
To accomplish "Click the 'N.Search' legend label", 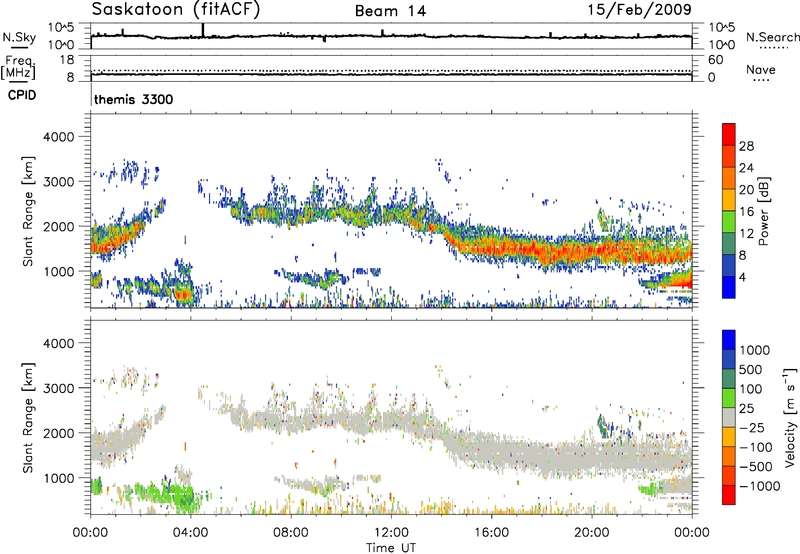I will point(772,37).
